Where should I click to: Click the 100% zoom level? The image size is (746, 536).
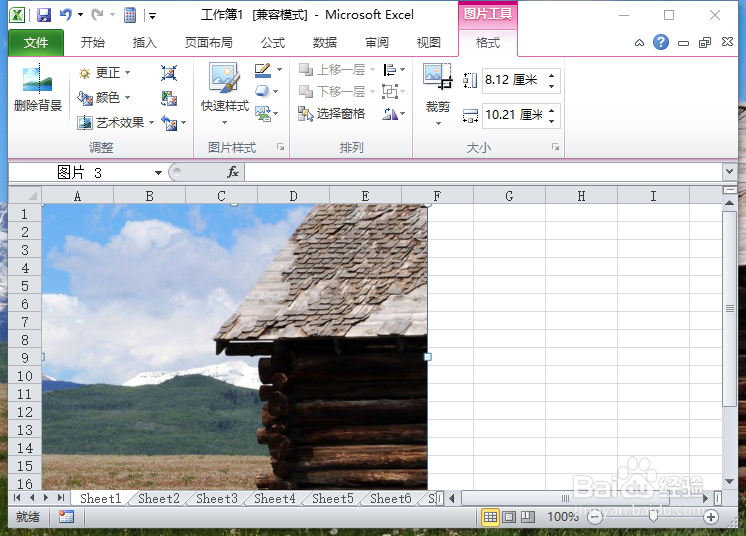point(562,517)
